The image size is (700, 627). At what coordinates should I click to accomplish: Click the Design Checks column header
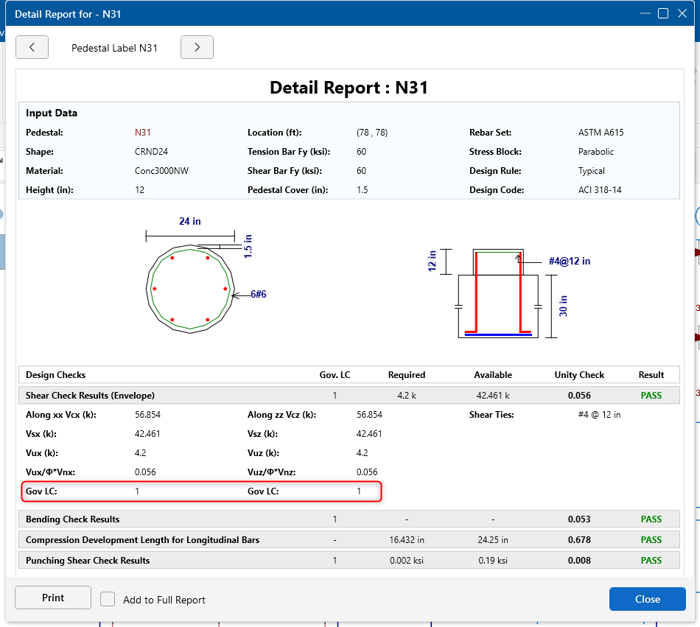(57, 375)
